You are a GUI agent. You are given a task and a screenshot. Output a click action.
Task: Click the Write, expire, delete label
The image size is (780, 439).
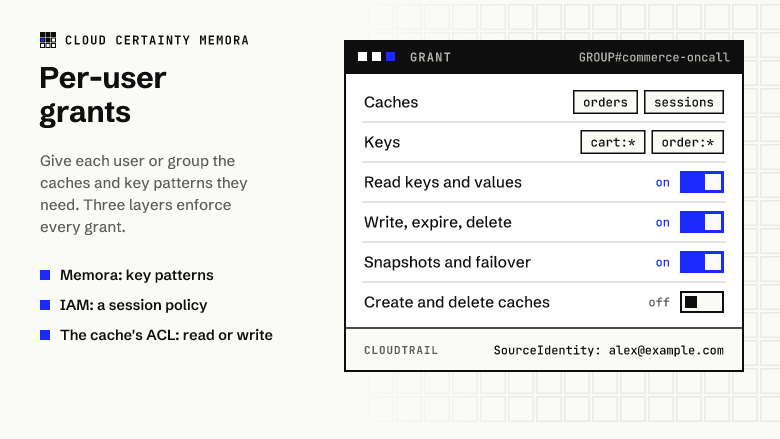pyautogui.click(x=438, y=222)
